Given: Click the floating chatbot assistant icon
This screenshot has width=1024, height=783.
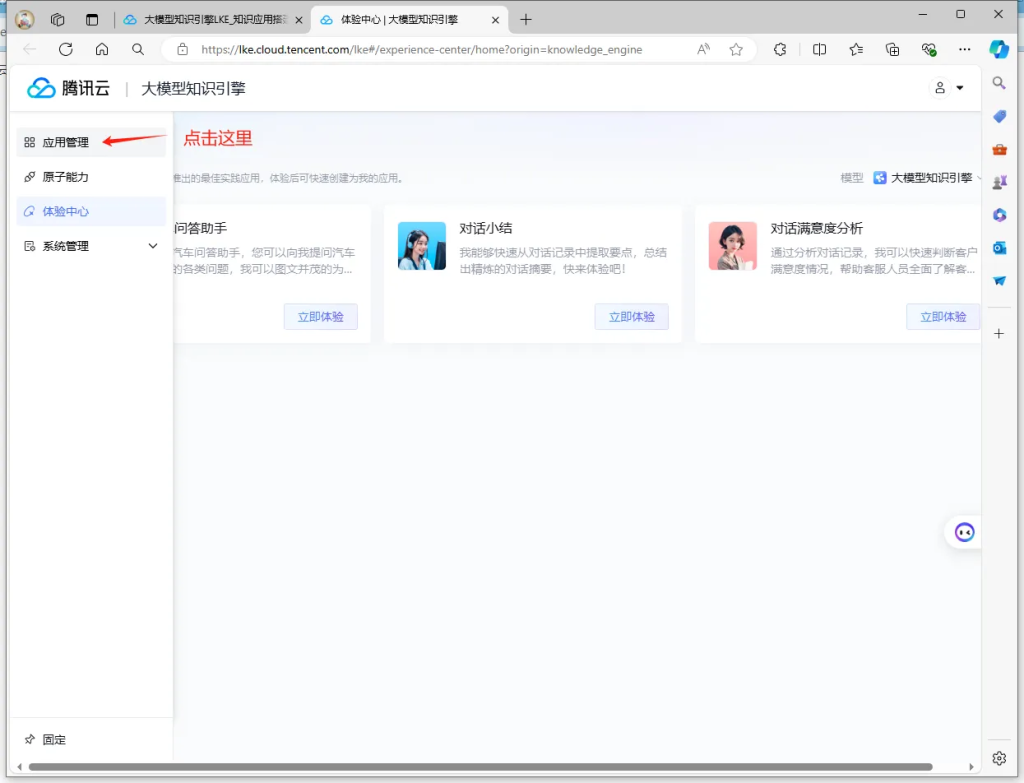Looking at the screenshot, I should pos(964,533).
